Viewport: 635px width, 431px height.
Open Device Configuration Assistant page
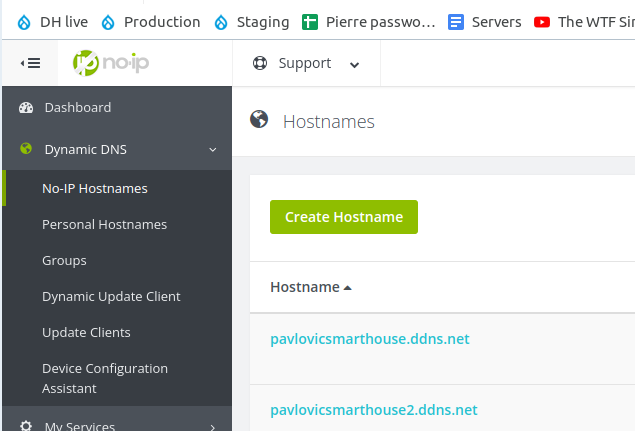[104, 378]
